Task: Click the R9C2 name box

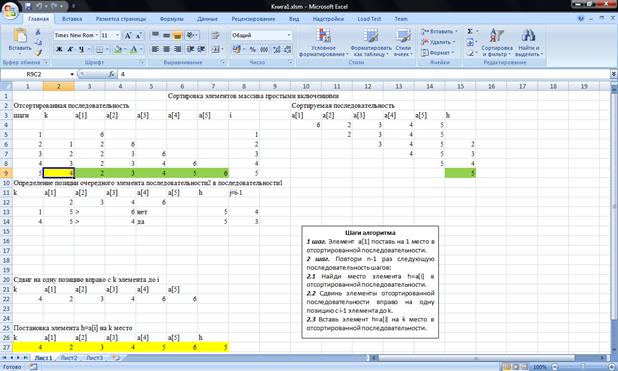Action: tap(34, 74)
